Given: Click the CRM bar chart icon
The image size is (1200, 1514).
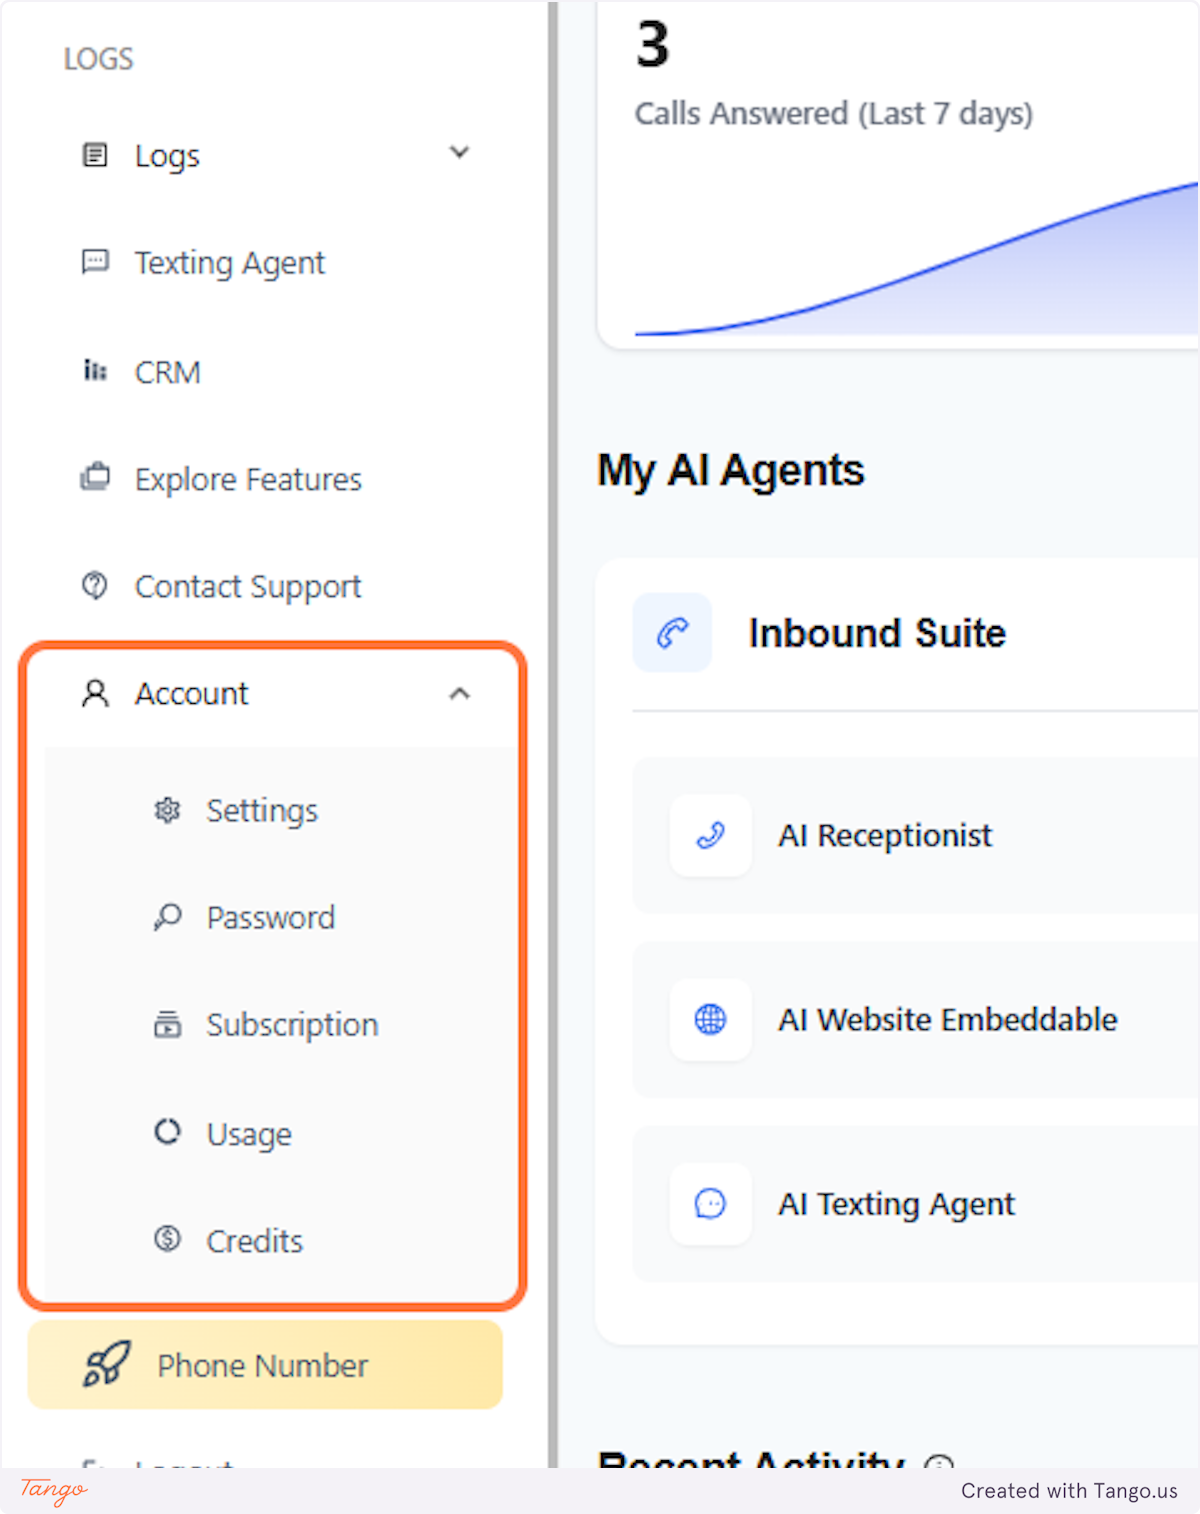Looking at the screenshot, I should [x=94, y=371].
